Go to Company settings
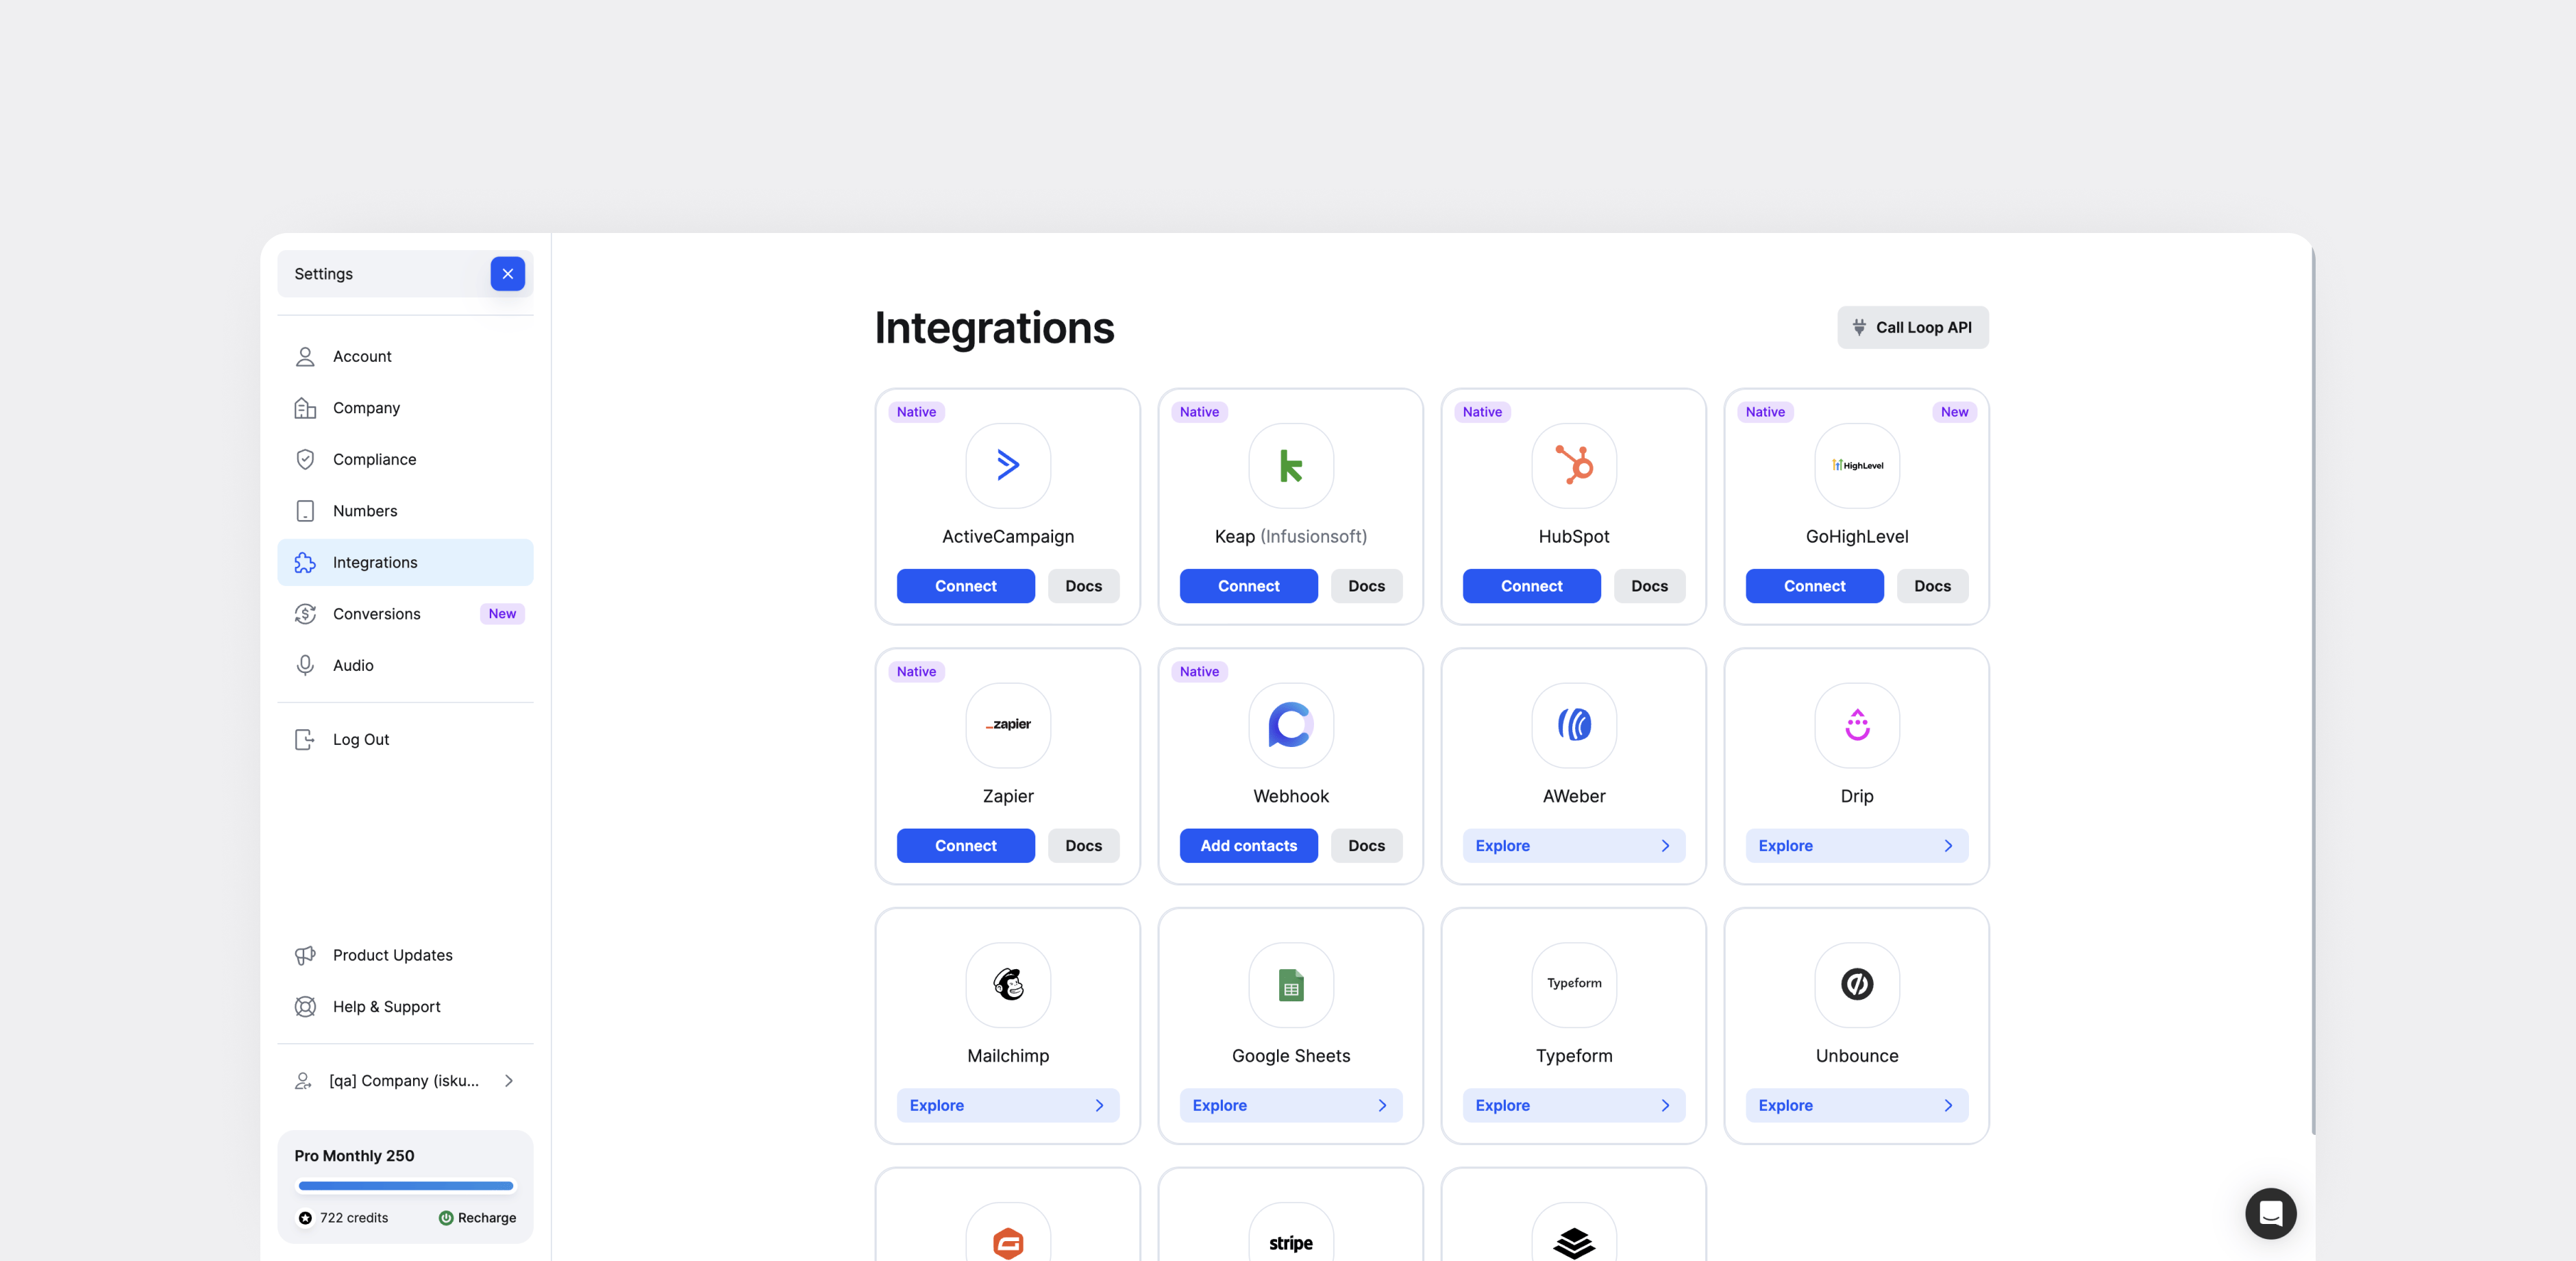 click(x=405, y=408)
